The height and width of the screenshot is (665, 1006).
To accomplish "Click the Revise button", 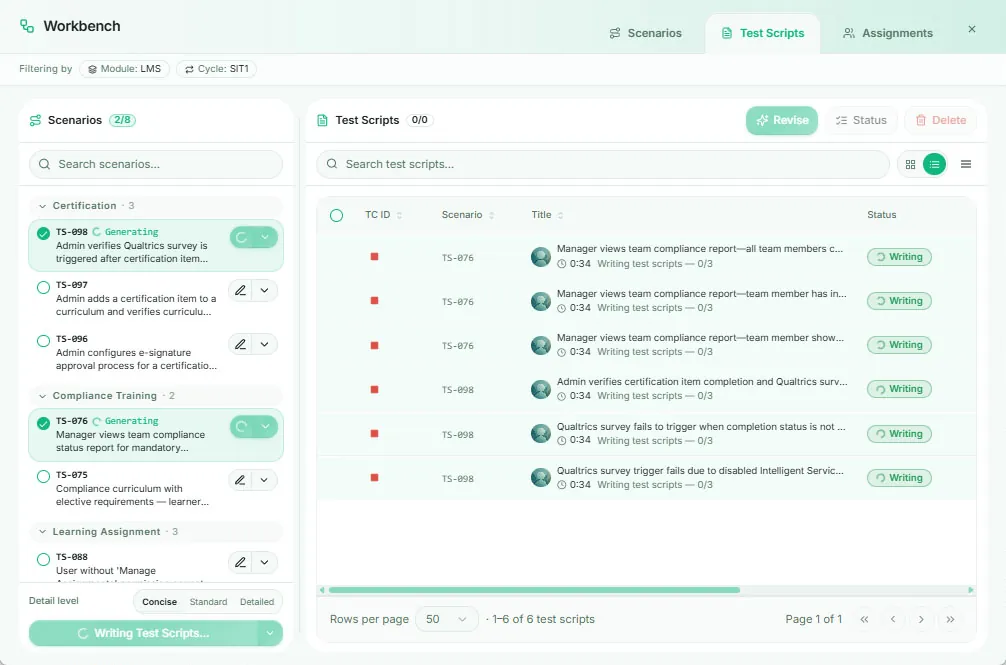I will point(782,121).
